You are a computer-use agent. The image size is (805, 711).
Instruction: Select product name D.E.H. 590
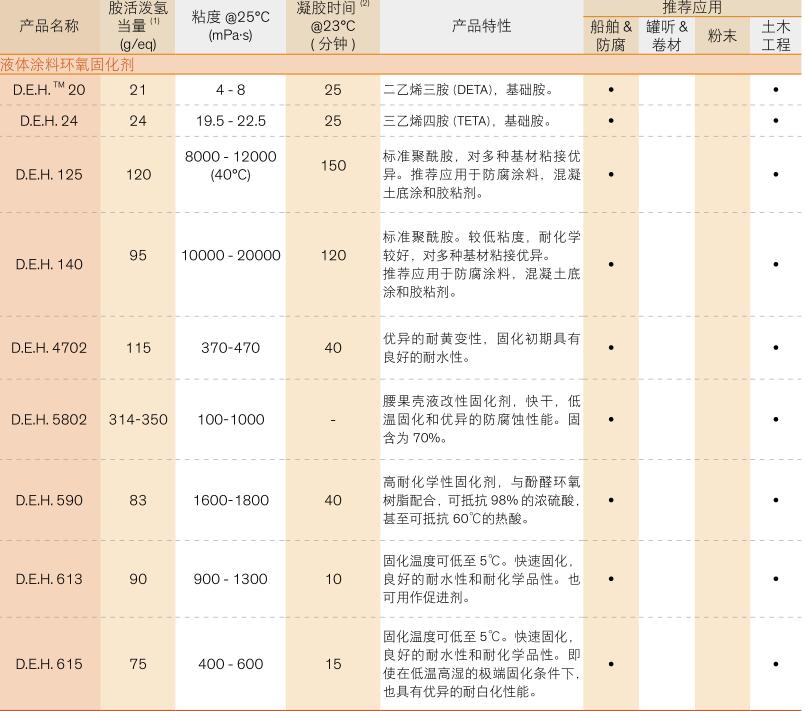tap(49, 500)
